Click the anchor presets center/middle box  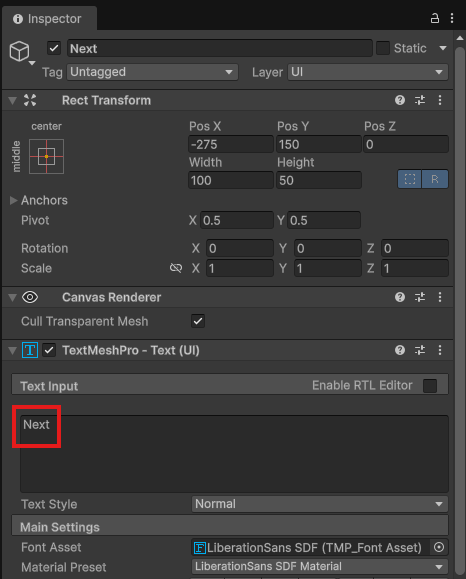47,157
